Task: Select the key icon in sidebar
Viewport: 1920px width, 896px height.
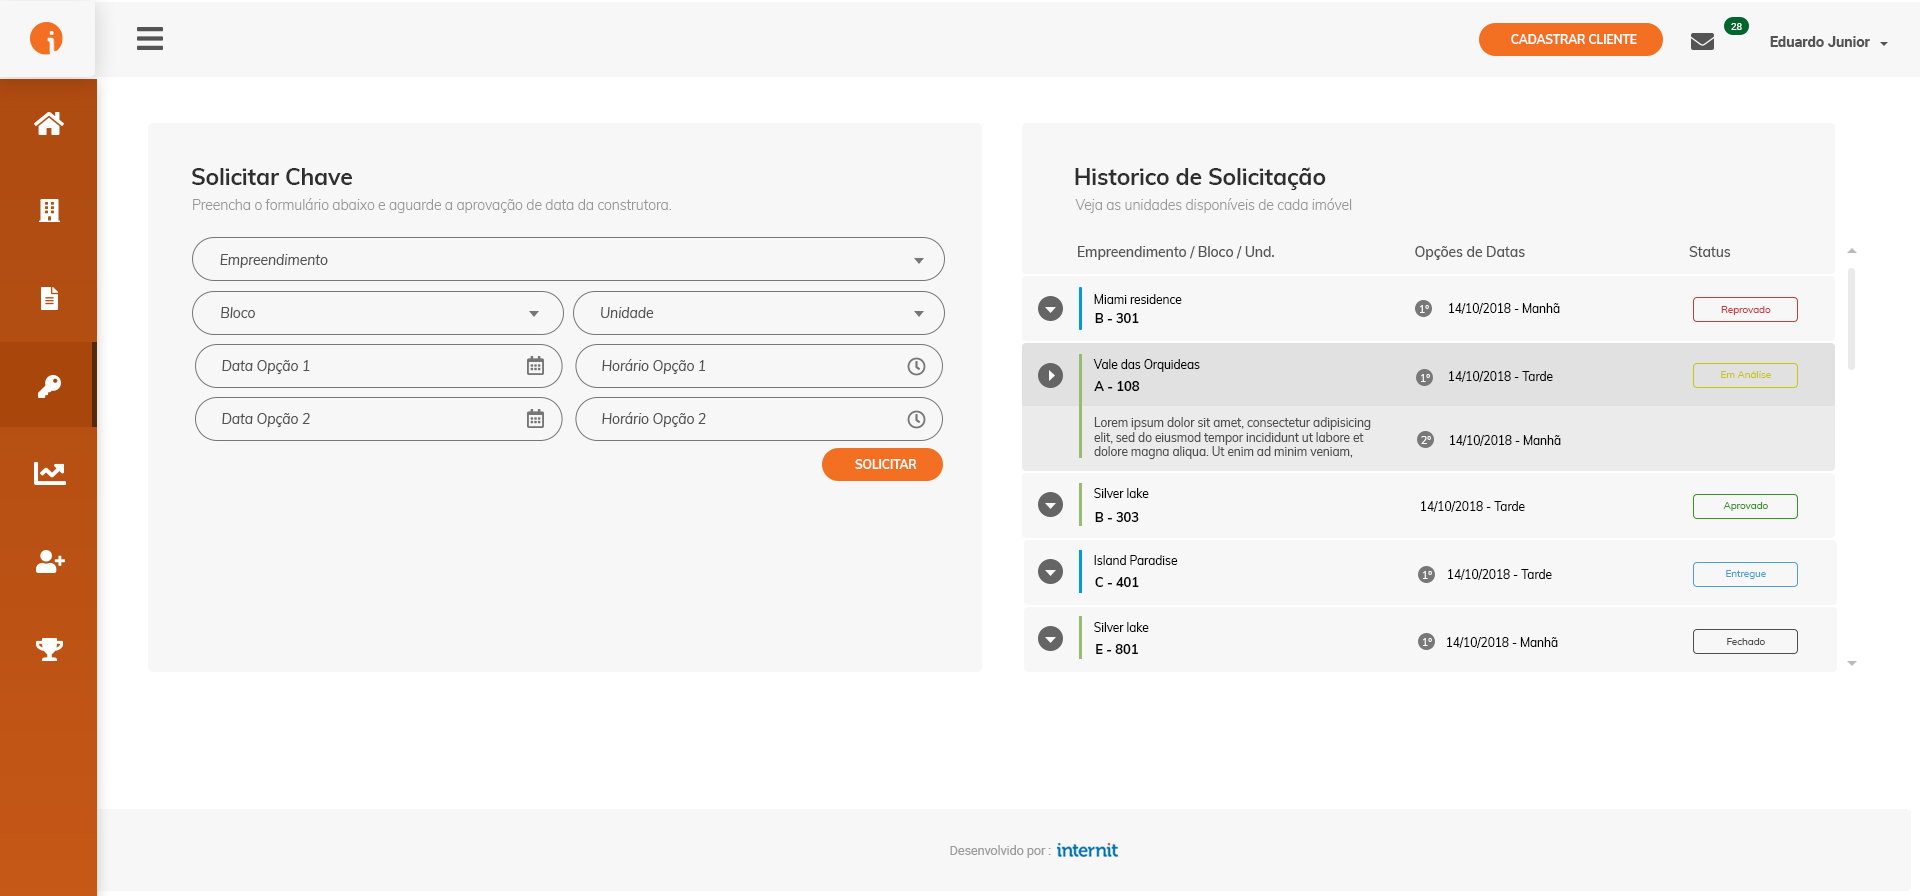Action: coord(49,386)
